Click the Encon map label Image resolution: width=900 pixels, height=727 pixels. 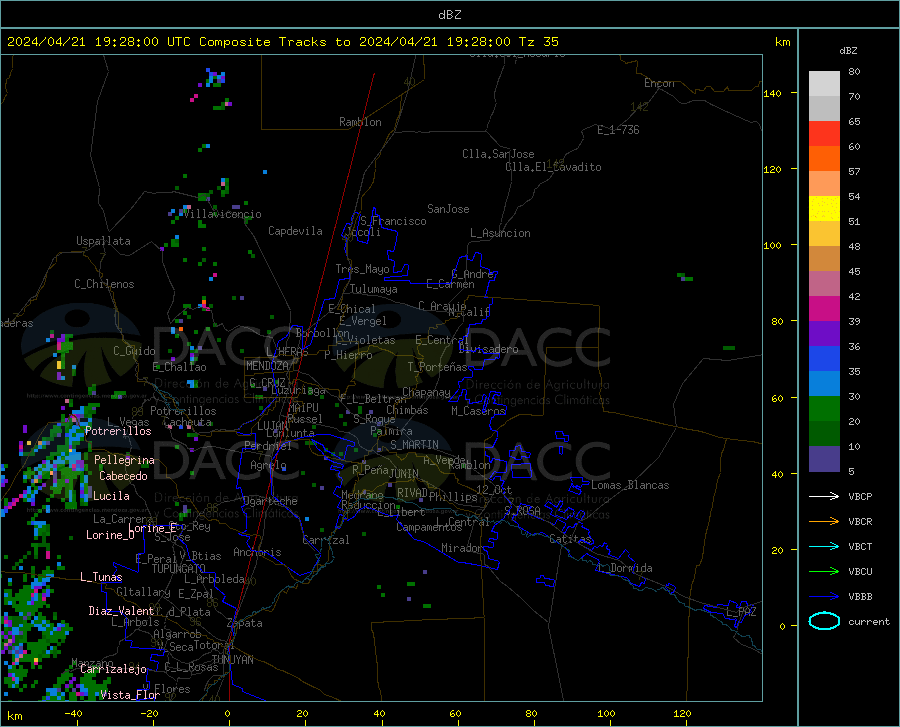point(659,83)
